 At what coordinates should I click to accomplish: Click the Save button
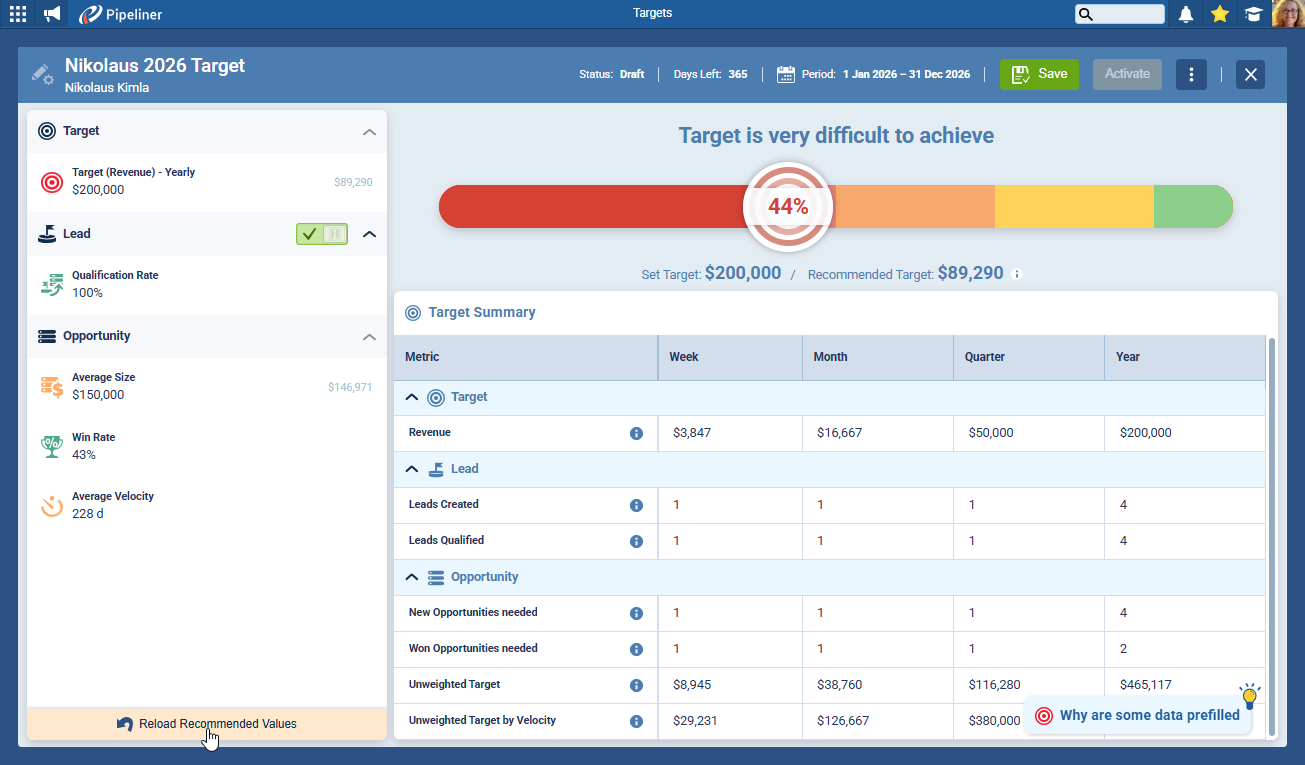tap(1039, 74)
